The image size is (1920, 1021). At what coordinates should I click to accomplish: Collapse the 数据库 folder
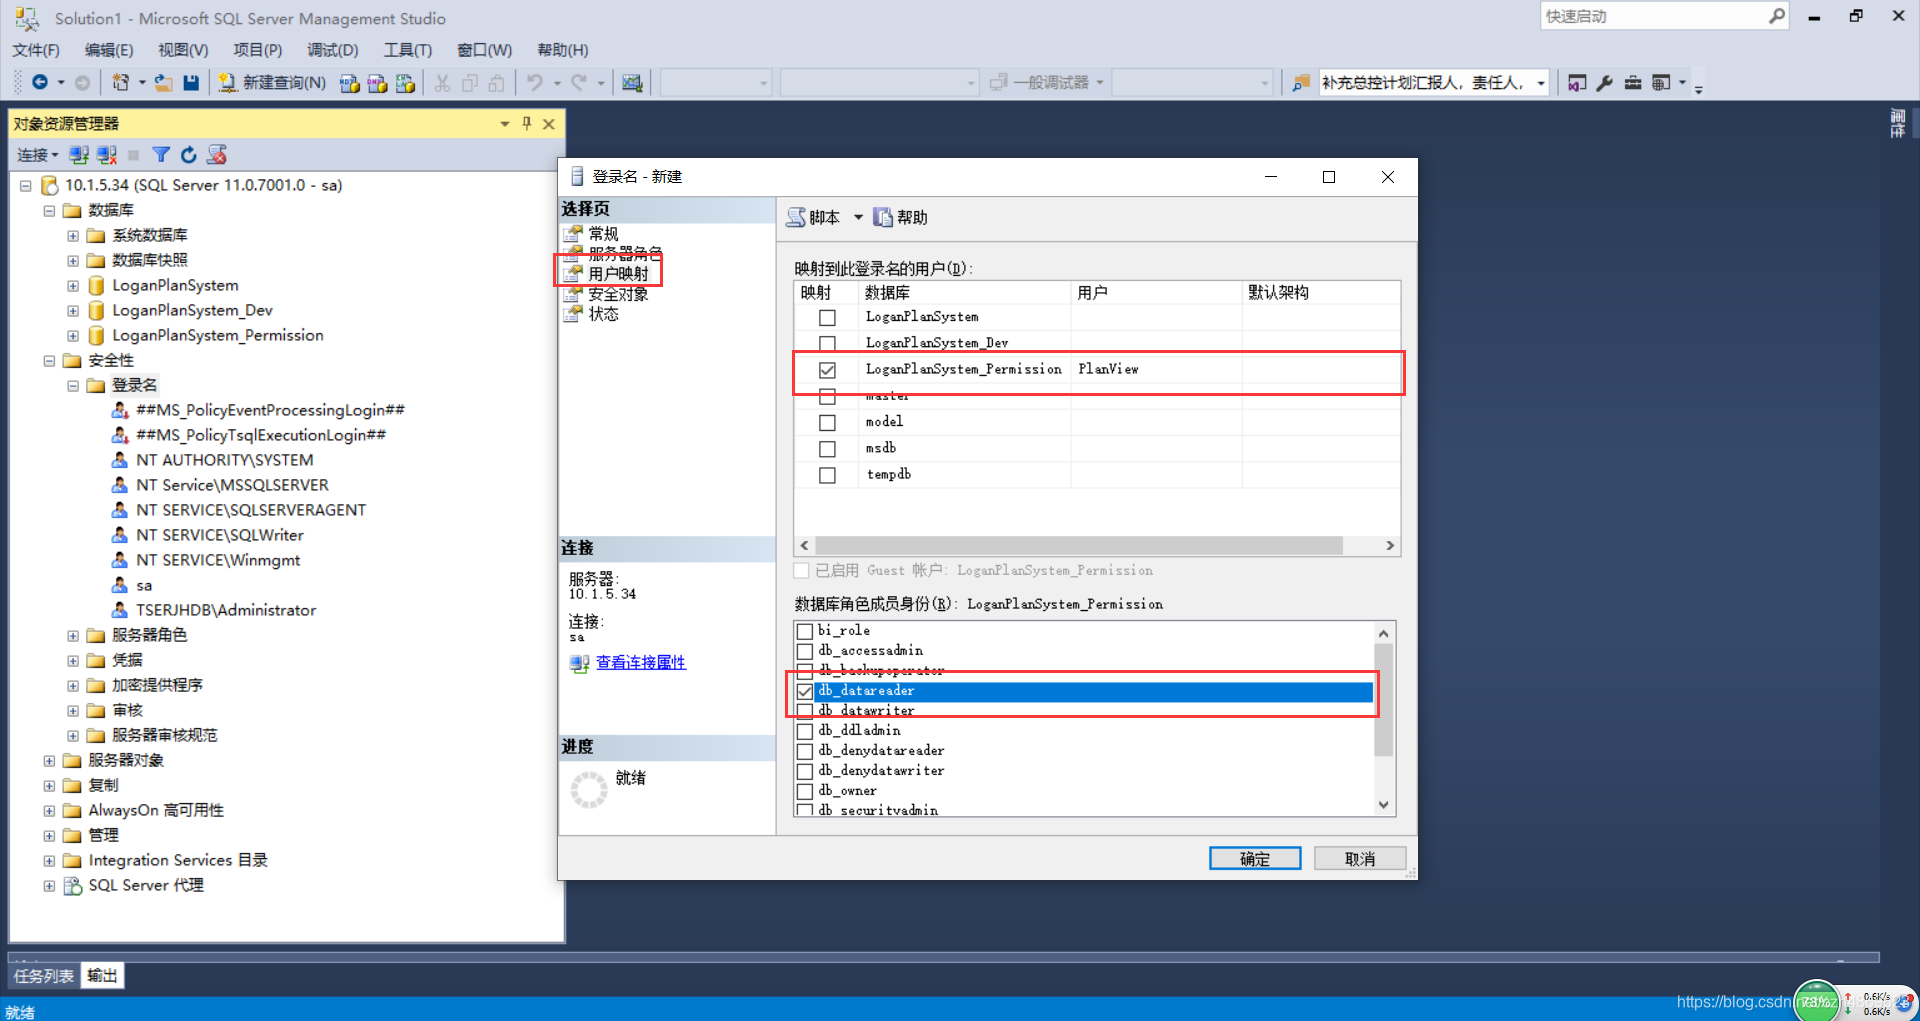(49, 210)
